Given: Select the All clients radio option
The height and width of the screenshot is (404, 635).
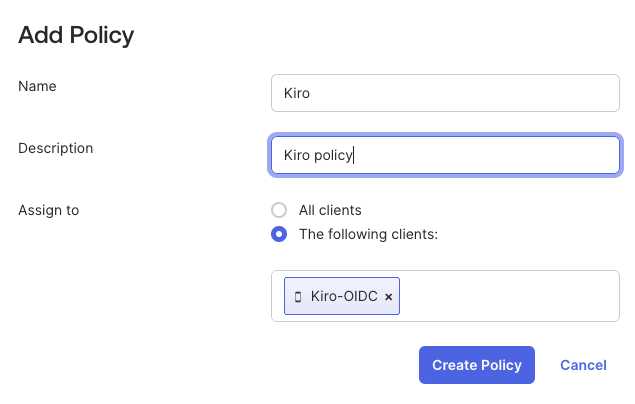Looking at the screenshot, I should 279,211.
